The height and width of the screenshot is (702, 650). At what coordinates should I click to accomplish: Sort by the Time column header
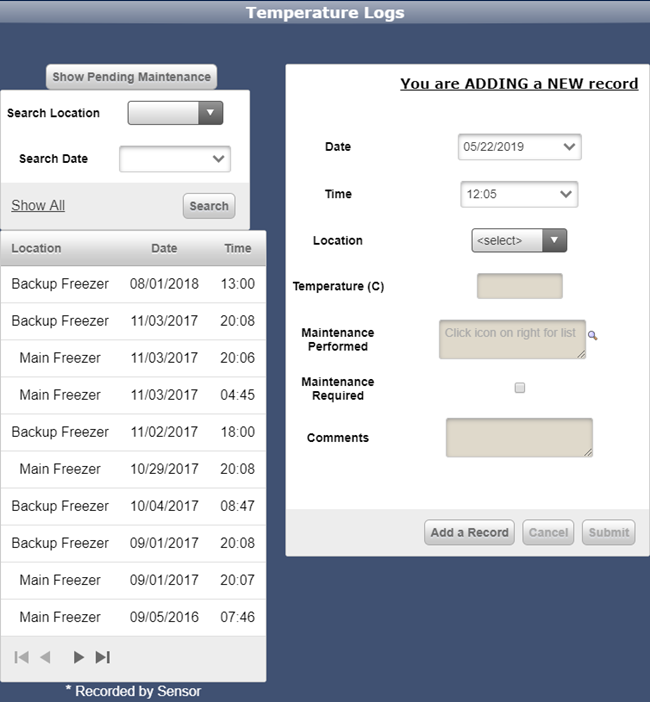[238, 248]
